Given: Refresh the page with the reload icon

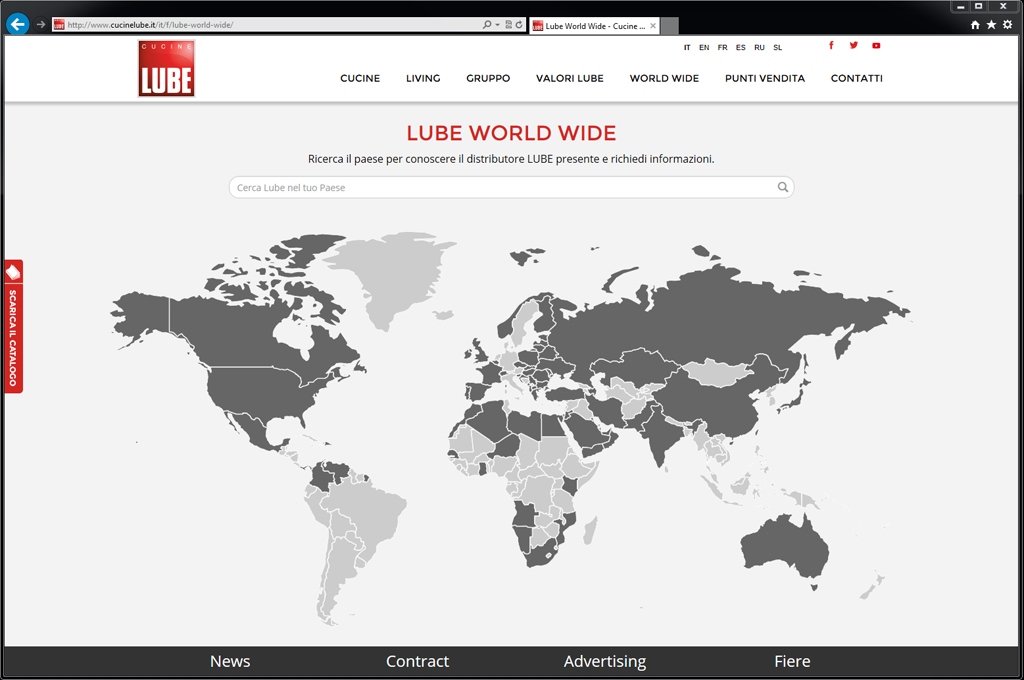Looking at the screenshot, I should [x=519, y=25].
